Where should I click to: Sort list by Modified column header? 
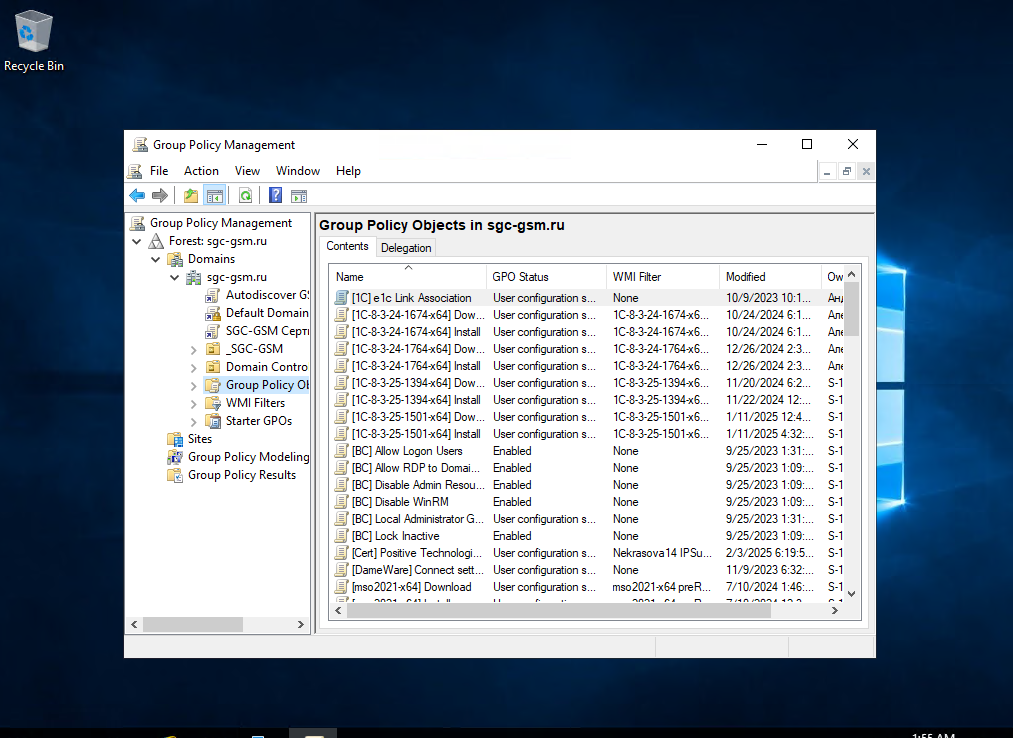click(745, 277)
